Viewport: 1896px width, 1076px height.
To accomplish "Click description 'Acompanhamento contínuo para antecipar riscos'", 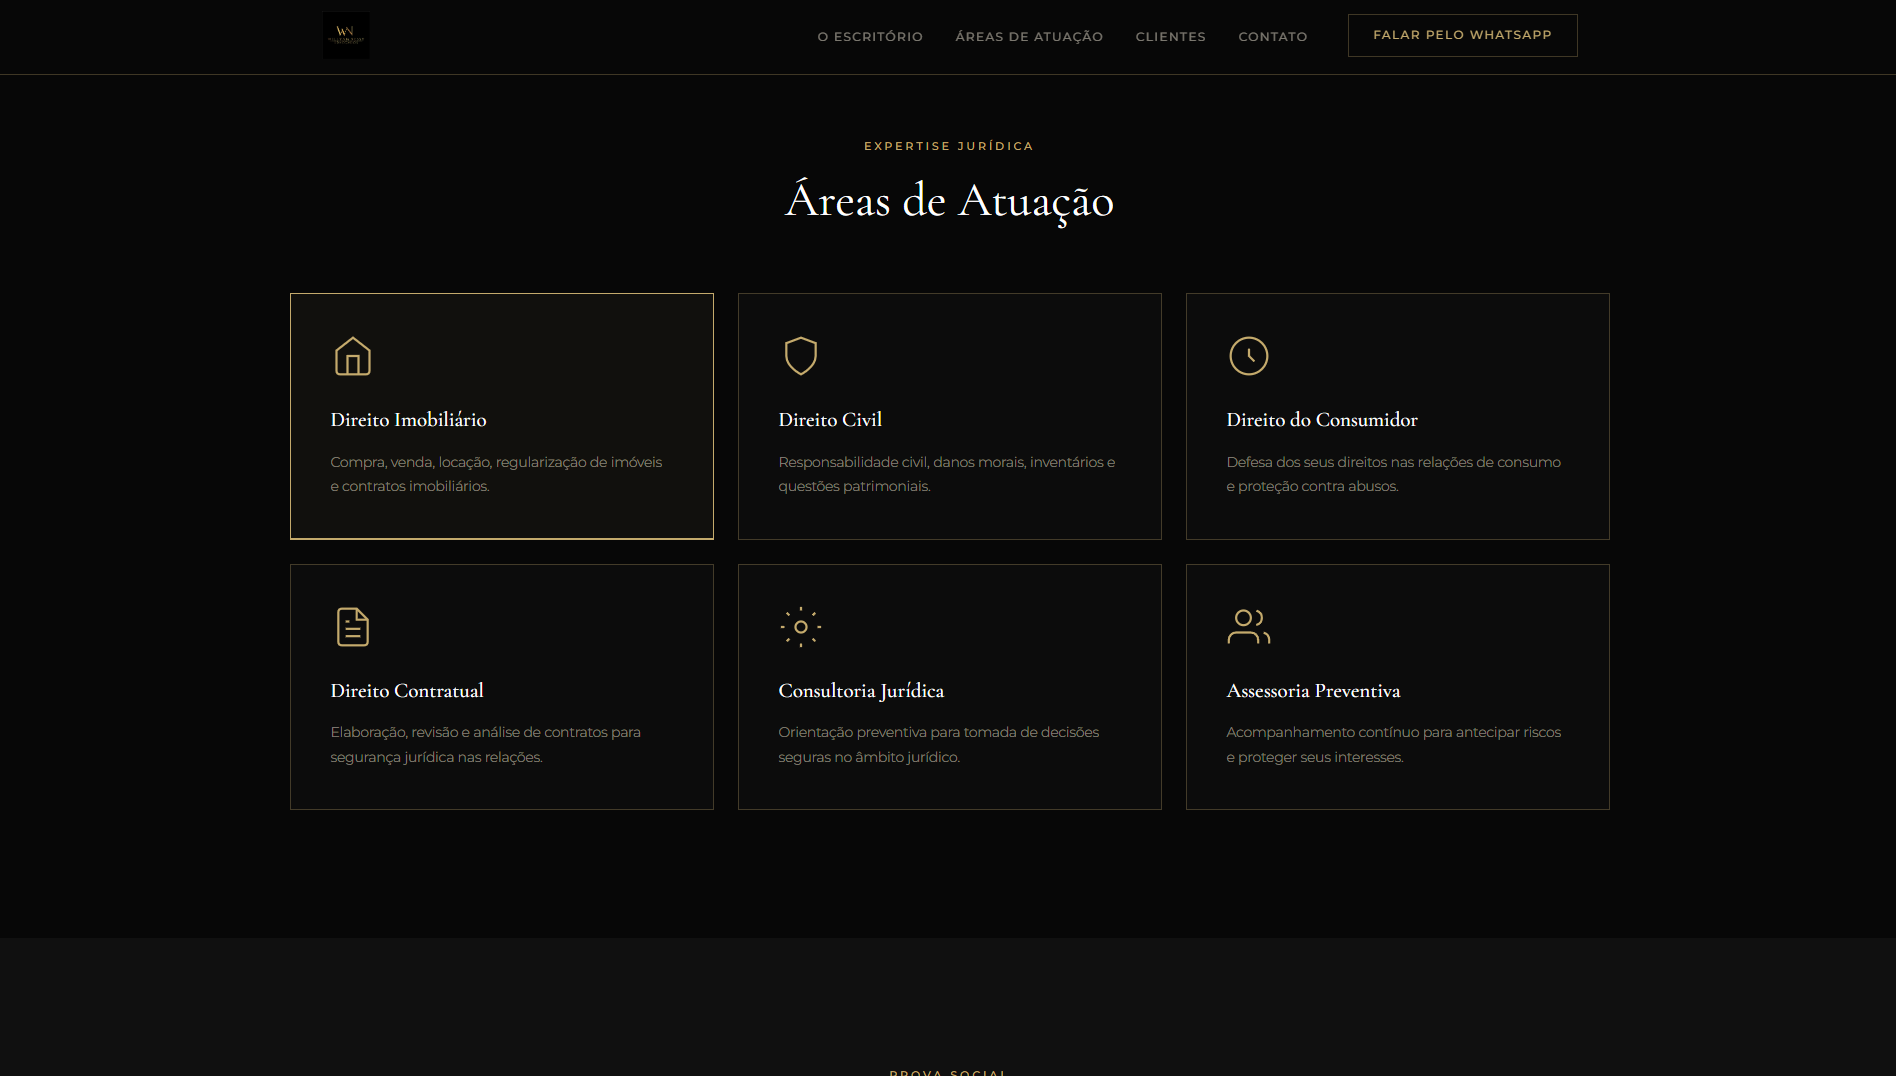I will 1393,745.
